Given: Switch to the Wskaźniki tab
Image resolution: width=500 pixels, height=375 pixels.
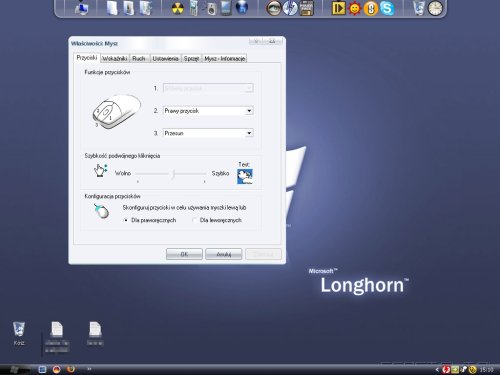Looking at the screenshot, I should click(x=115, y=58).
